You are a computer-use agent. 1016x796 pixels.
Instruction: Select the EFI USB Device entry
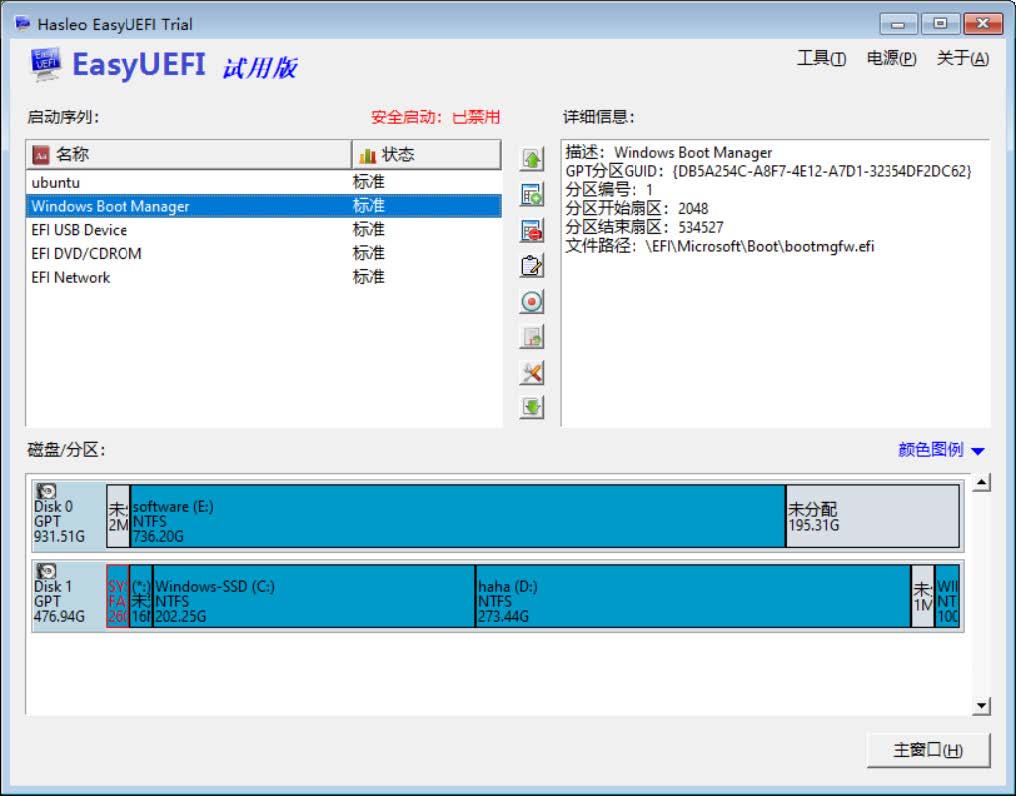(264, 230)
